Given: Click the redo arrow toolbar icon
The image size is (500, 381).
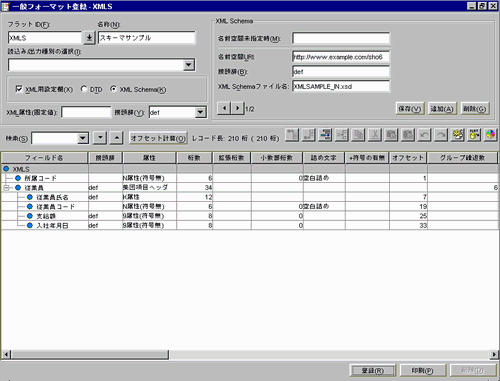Looking at the screenshot, I should pos(441,135).
